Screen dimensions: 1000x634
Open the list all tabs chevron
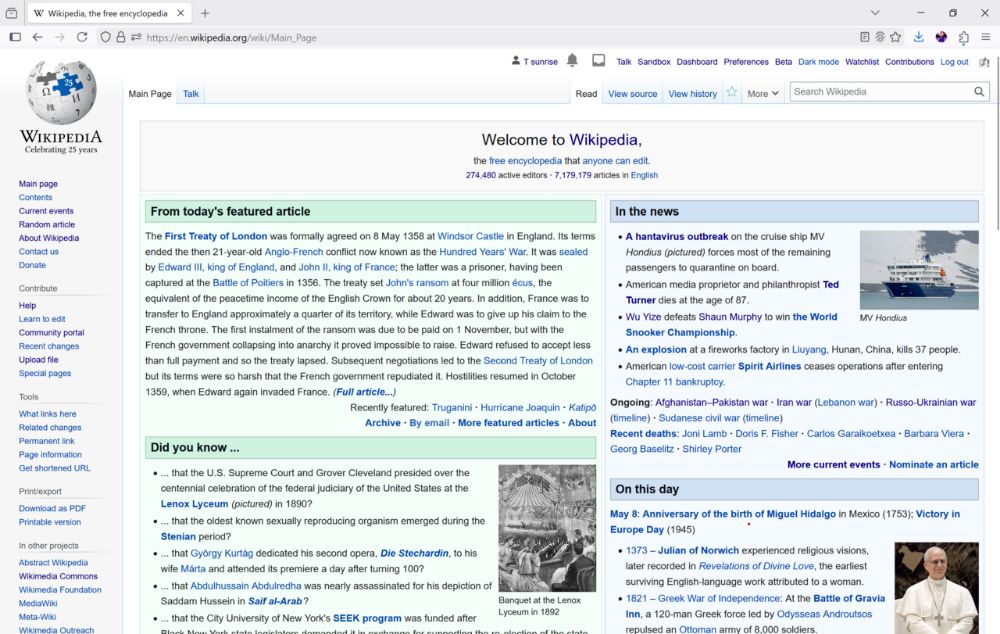click(875, 13)
